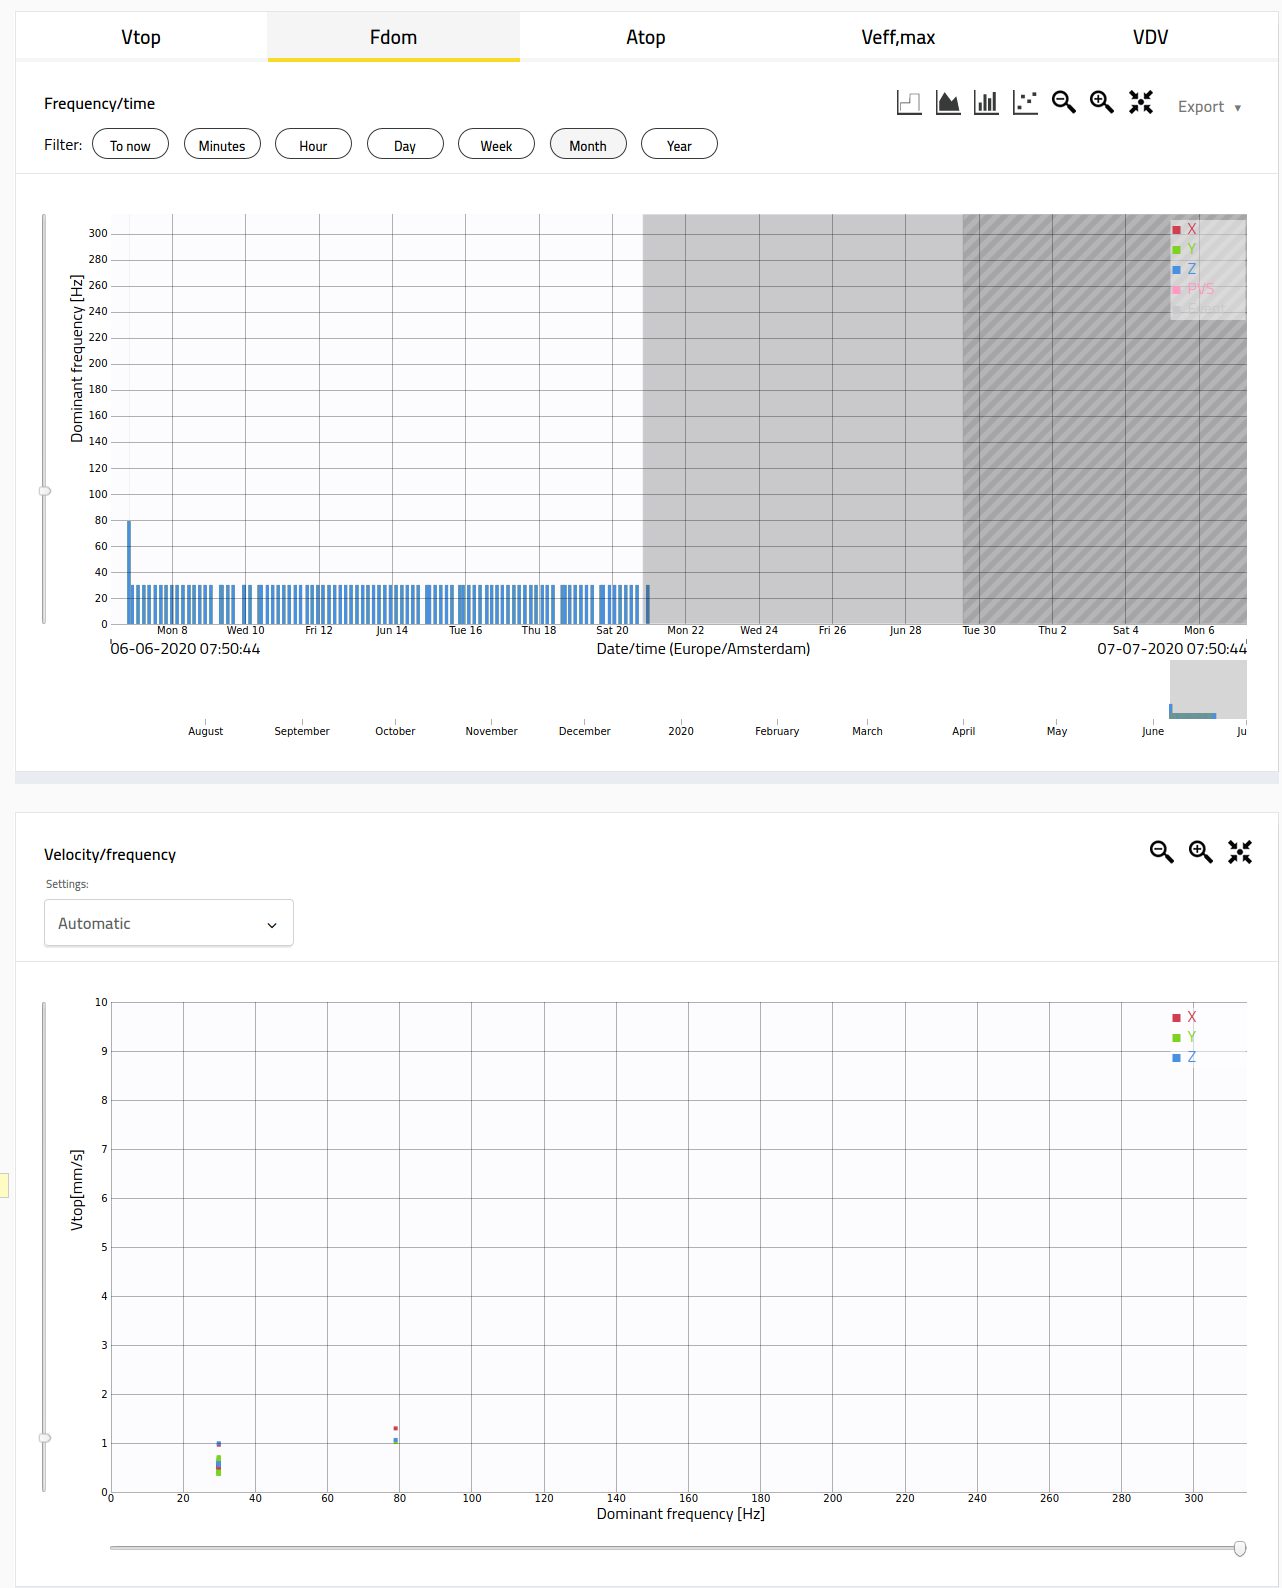The height and width of the screenshot is (1588, 1282).
Task: Switch to the Veff,max tab
Action: pyautogui.click(x=898, y=38)
